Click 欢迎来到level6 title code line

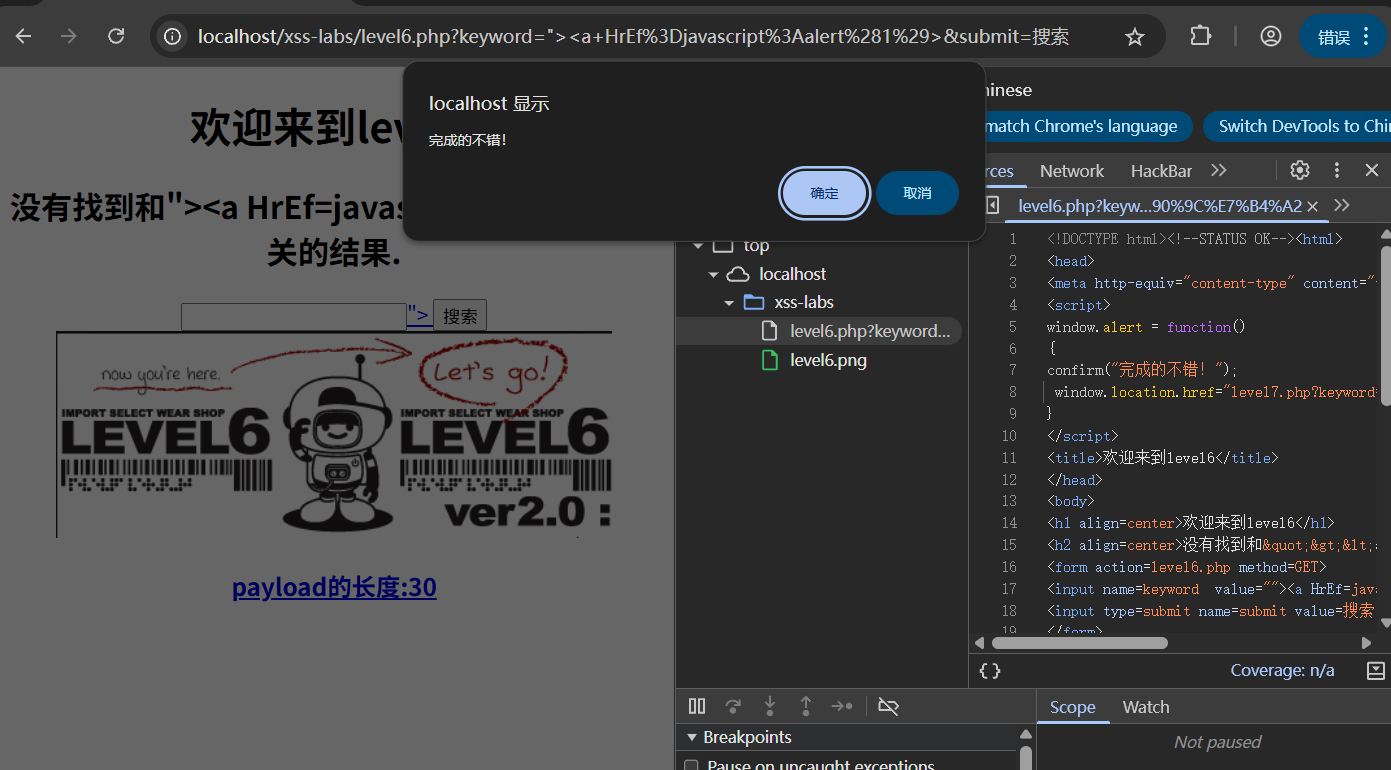1163,458
